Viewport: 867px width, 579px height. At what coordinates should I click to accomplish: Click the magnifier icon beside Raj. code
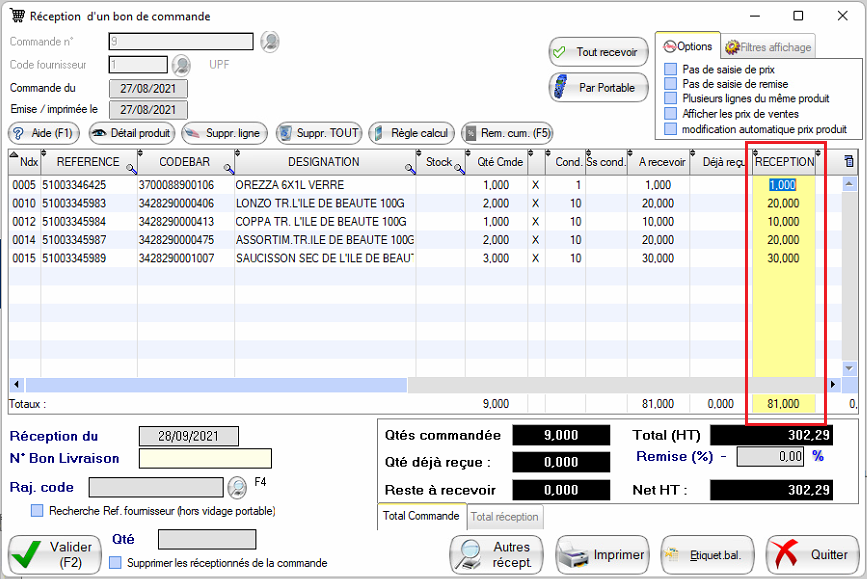click(x=237, y=487)
